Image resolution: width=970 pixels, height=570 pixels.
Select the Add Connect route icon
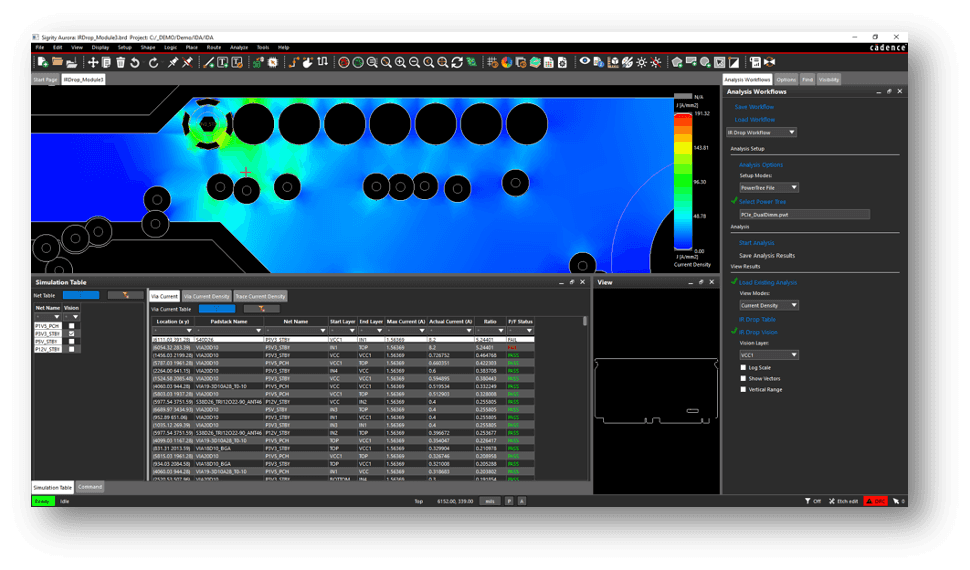tap(293, 63)
